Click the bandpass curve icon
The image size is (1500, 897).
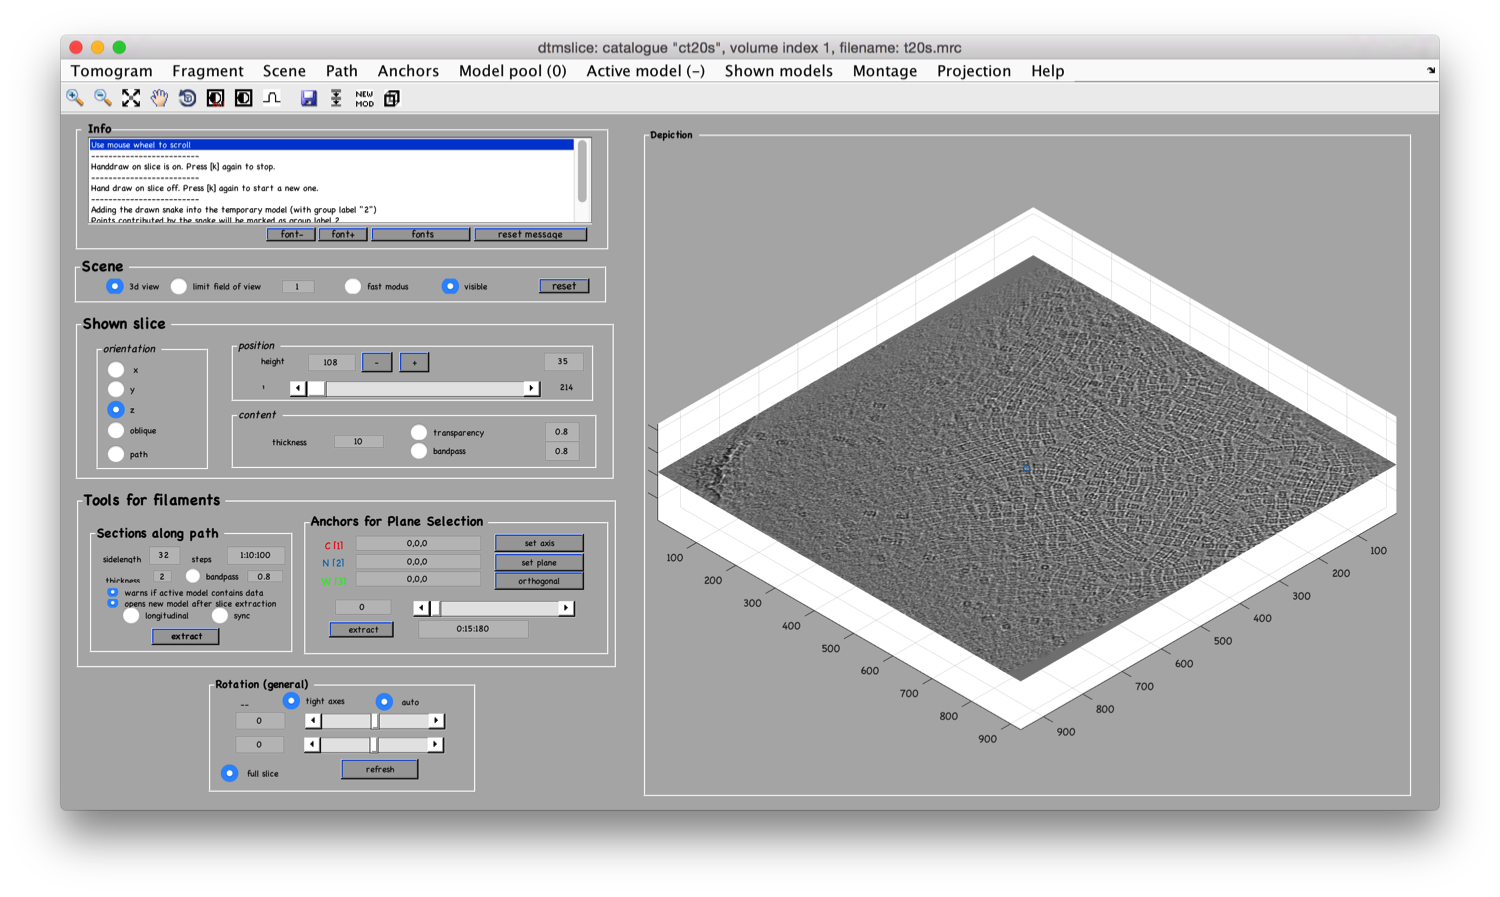point(271,98)
